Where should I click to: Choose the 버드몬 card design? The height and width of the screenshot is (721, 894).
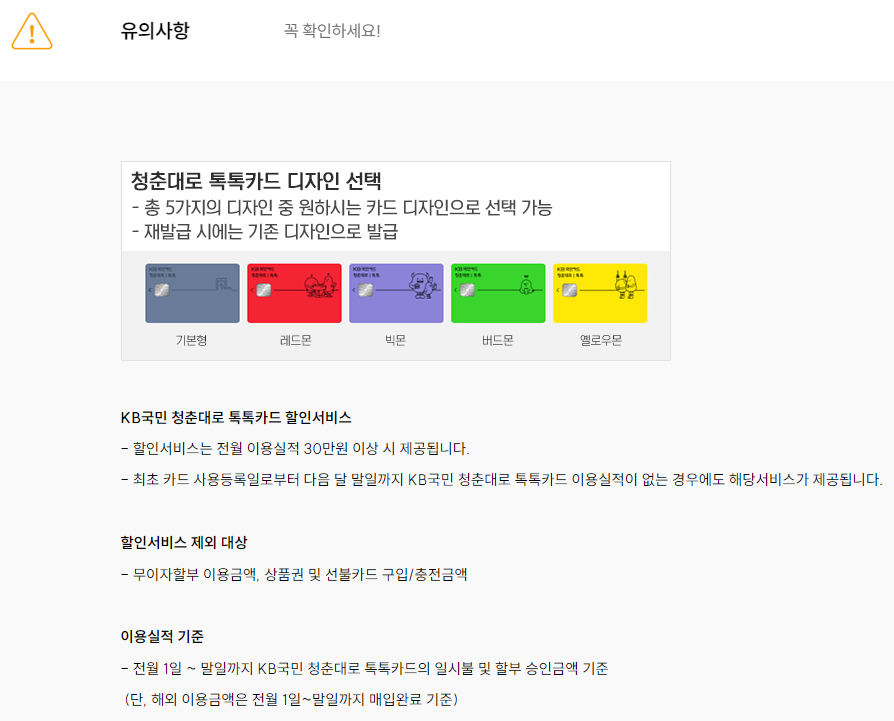497,292
